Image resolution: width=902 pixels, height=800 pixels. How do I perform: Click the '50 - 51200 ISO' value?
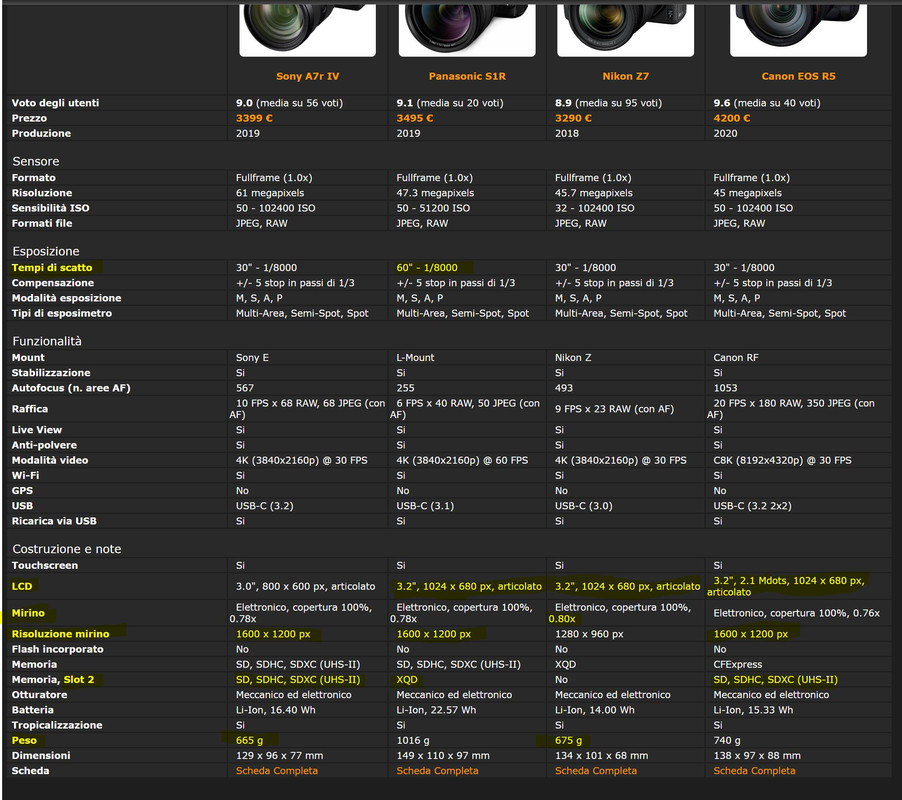pos(433,208)
